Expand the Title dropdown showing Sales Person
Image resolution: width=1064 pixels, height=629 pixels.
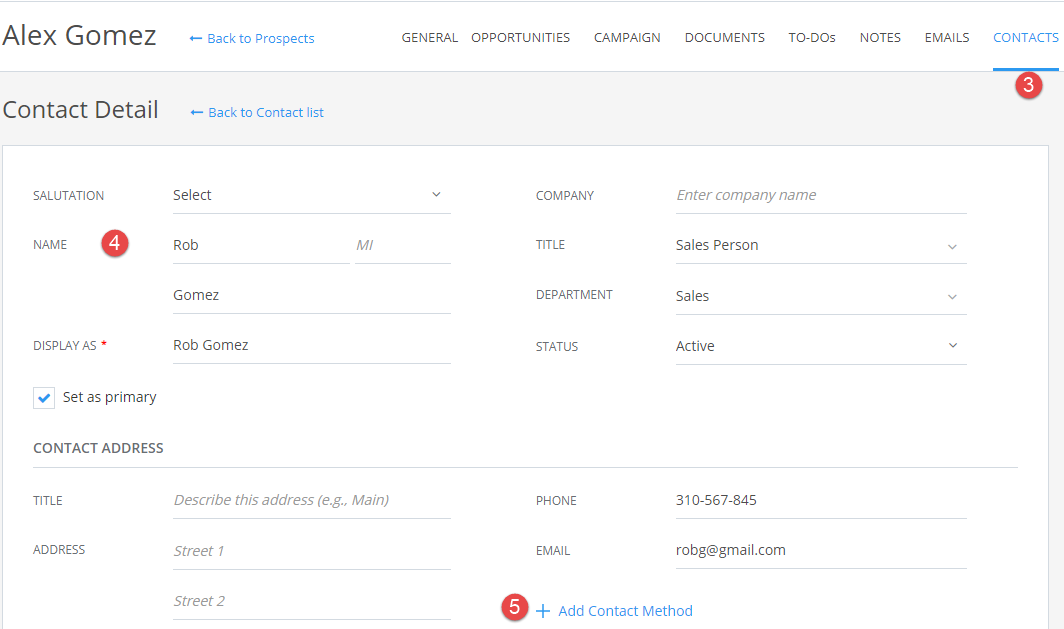821,246
